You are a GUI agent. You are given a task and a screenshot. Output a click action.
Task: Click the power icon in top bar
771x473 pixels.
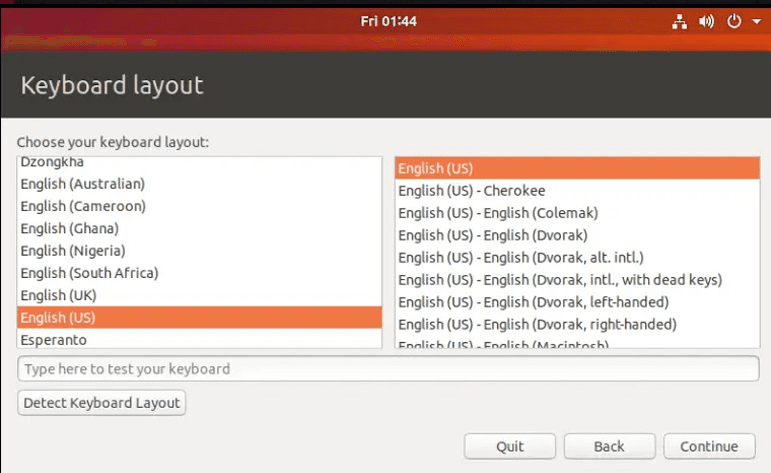[734, 22]
